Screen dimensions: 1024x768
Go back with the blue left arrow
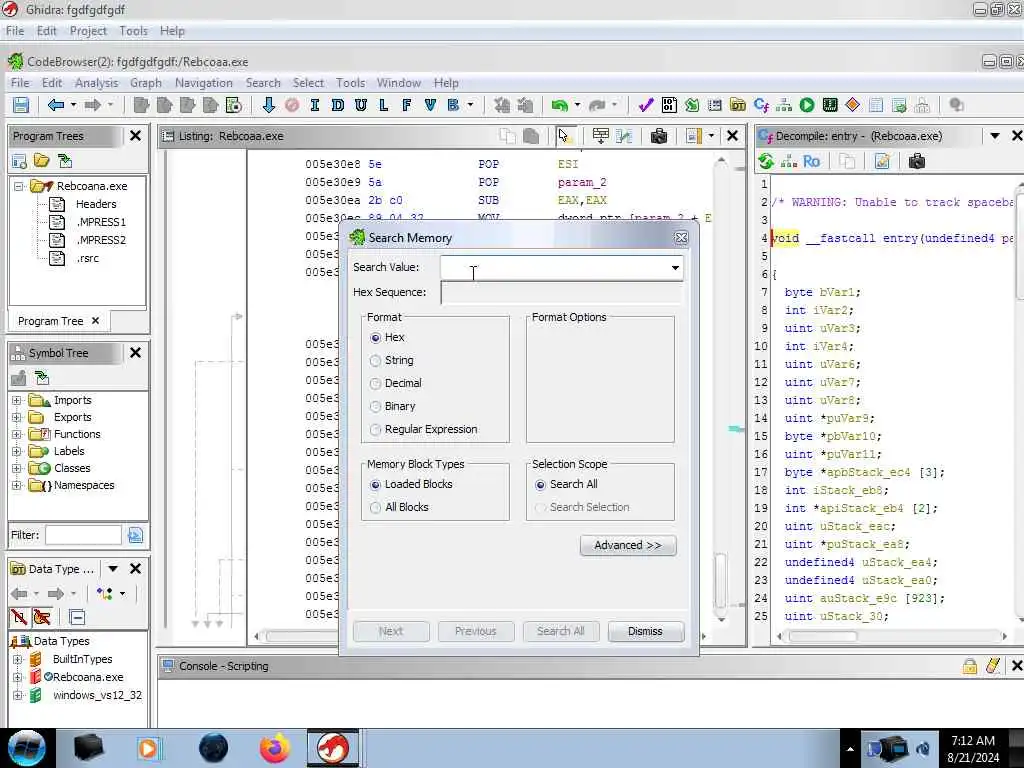(56, 104)
